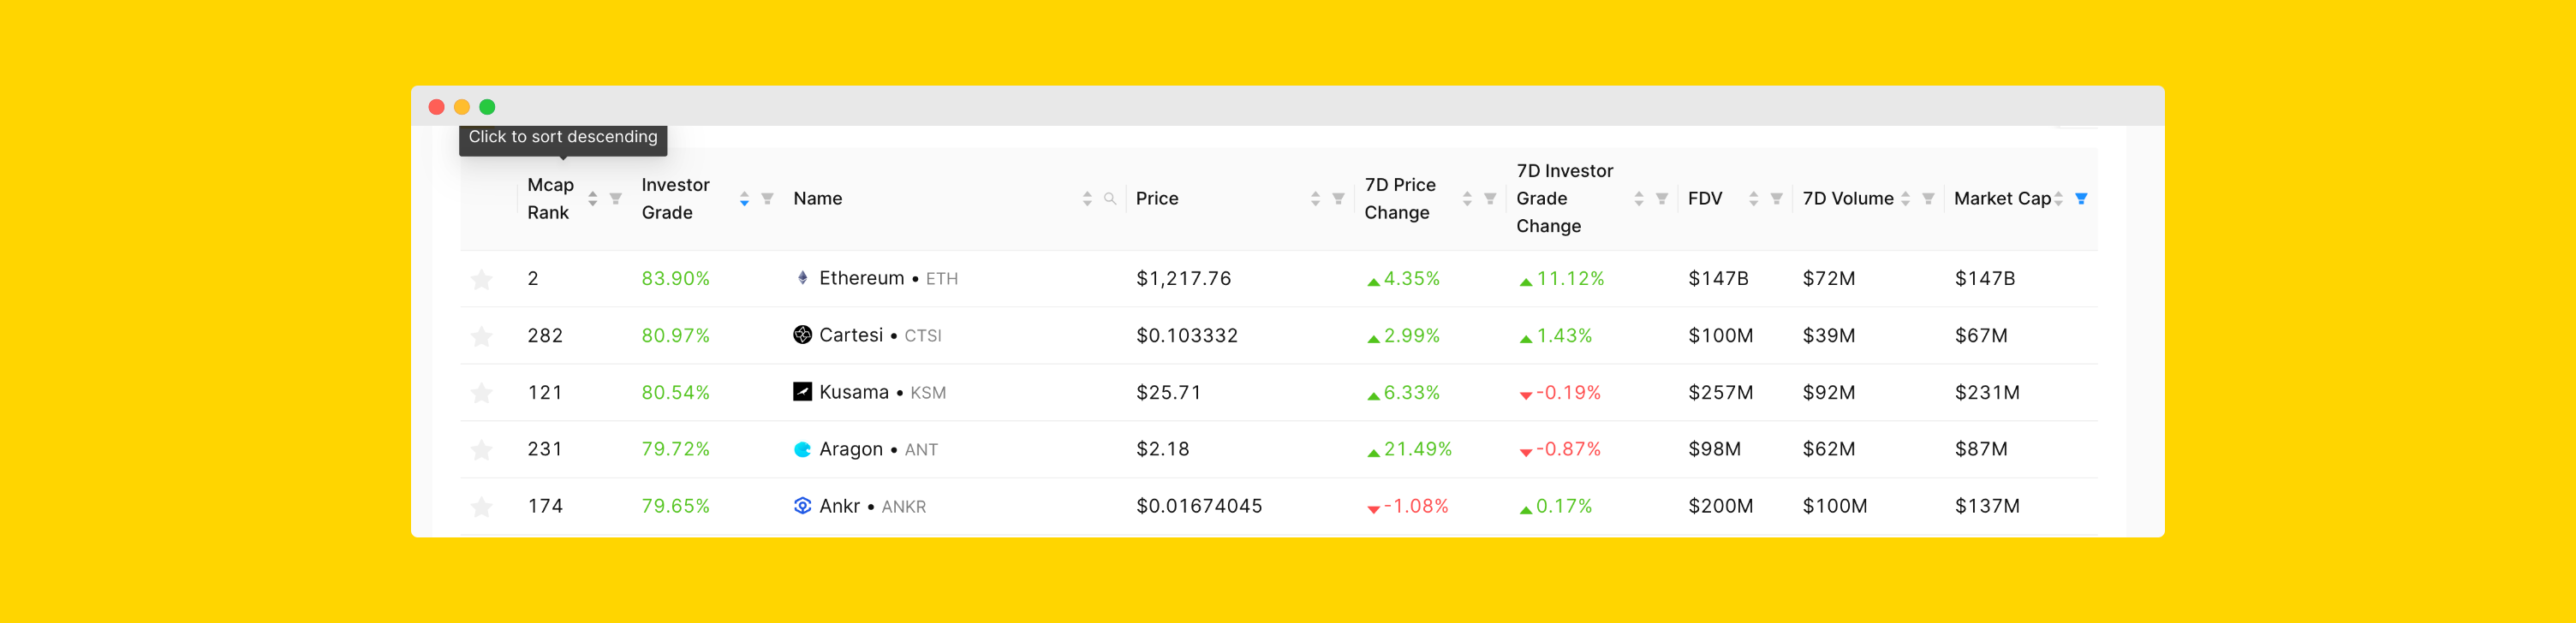Screen dimensions: 2576x623
Task: Click the $257M FDV value
Action: click(x=1720, y=393)
